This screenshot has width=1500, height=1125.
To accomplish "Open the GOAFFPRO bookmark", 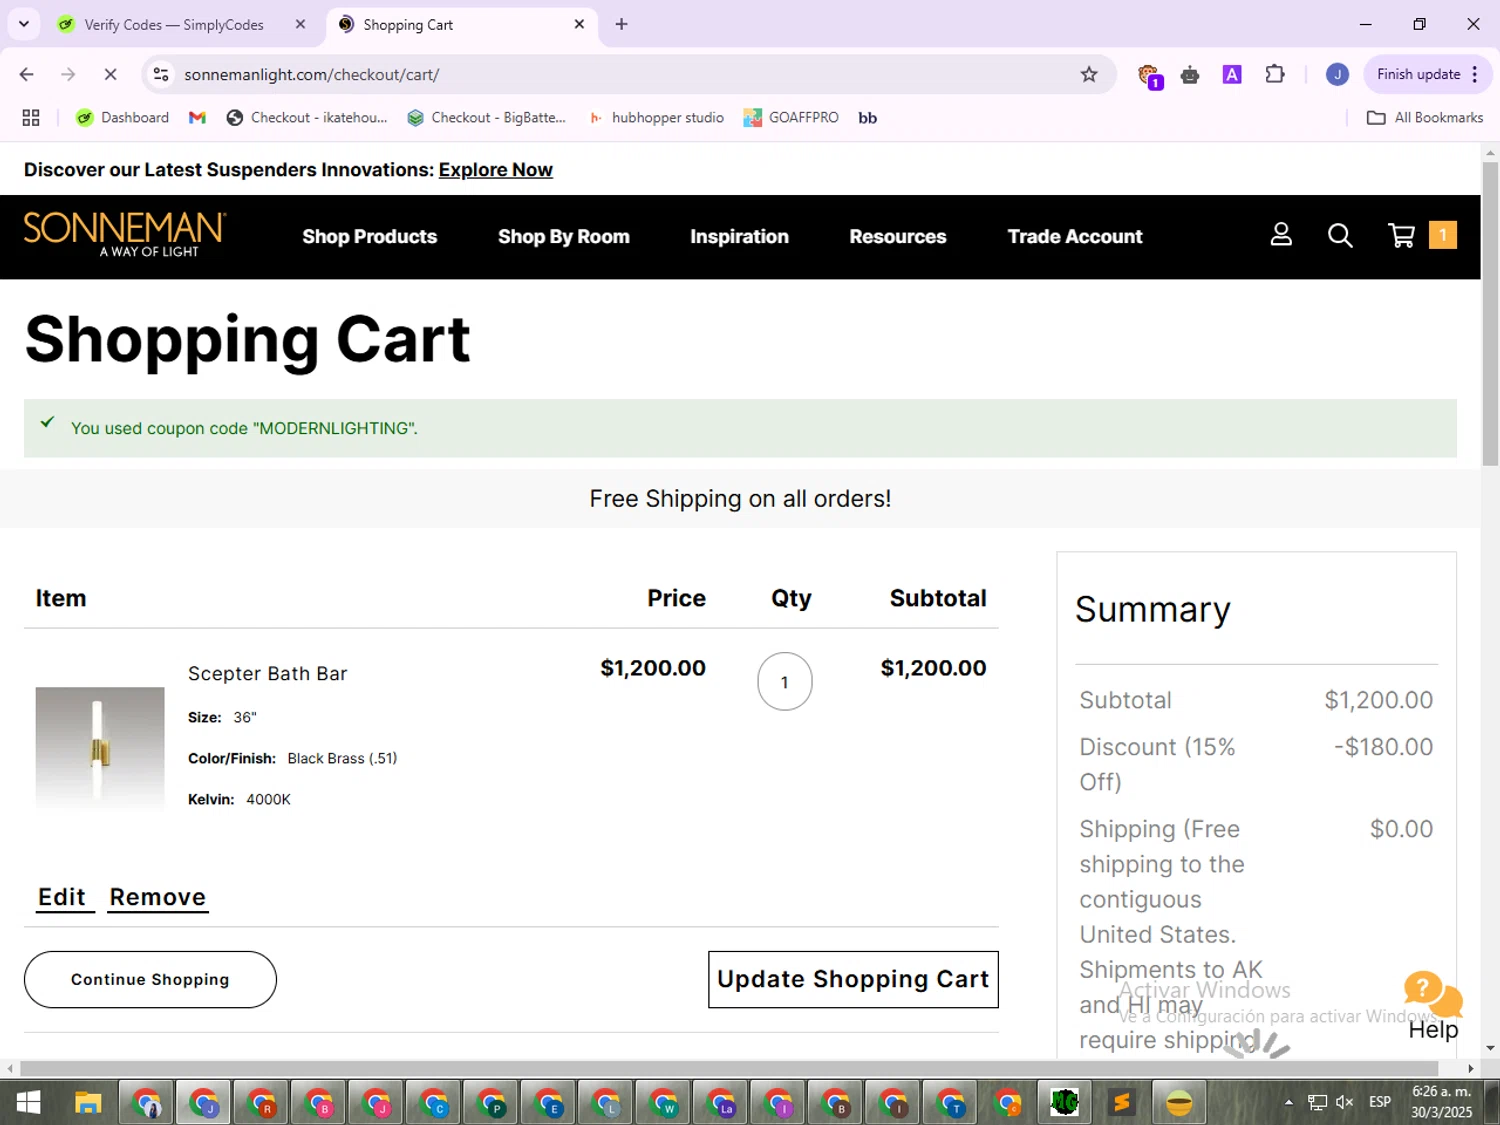I will coord(791,118).
